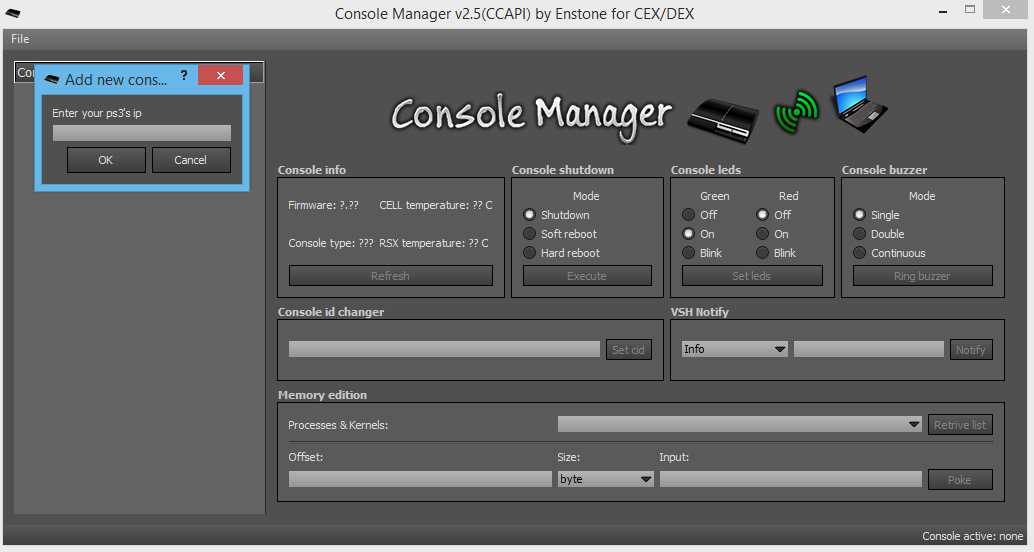This screenshot has height=552, width=1034.
Task: Open the Processes & Kernels dropdown
Action: click(740, 424)
